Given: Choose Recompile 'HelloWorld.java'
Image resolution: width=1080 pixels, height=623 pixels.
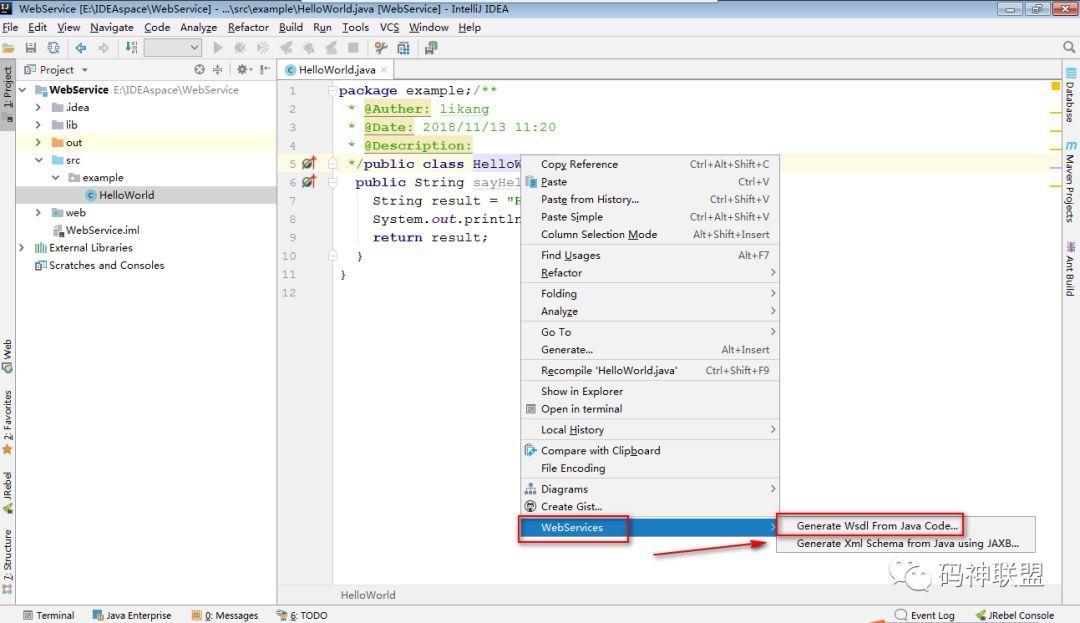Looking at the screenshot, I should (x=650, y=370).
